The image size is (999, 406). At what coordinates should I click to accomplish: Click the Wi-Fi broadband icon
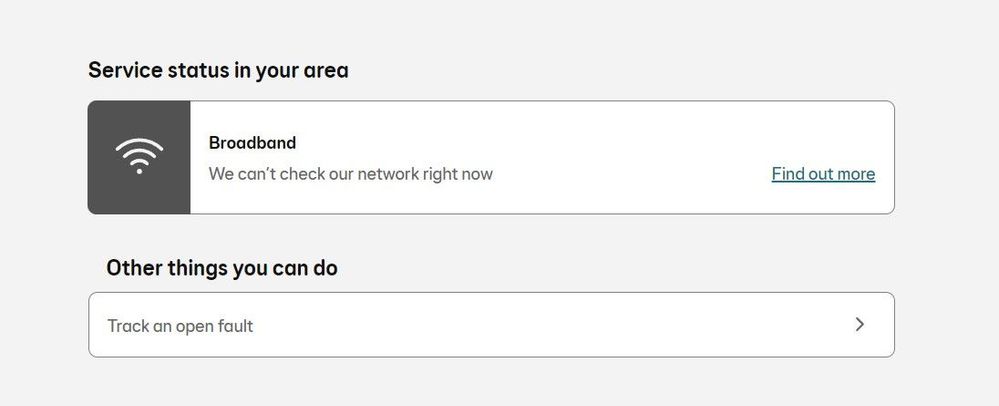coord(139,156)
